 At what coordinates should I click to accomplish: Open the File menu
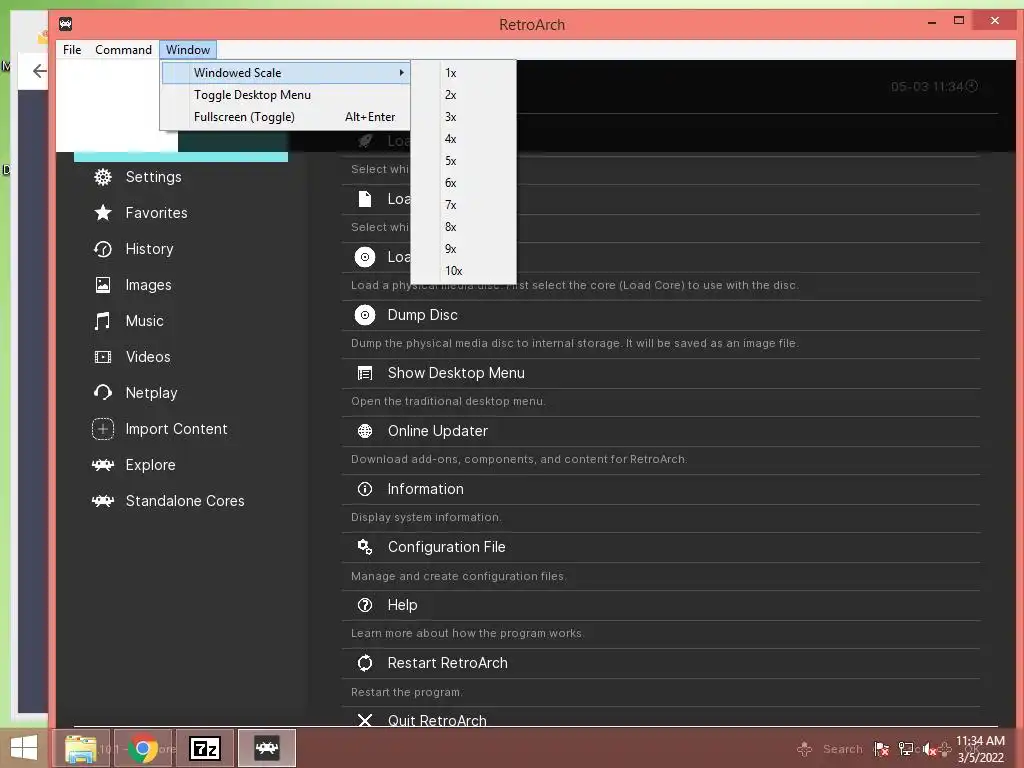[72, 50]
